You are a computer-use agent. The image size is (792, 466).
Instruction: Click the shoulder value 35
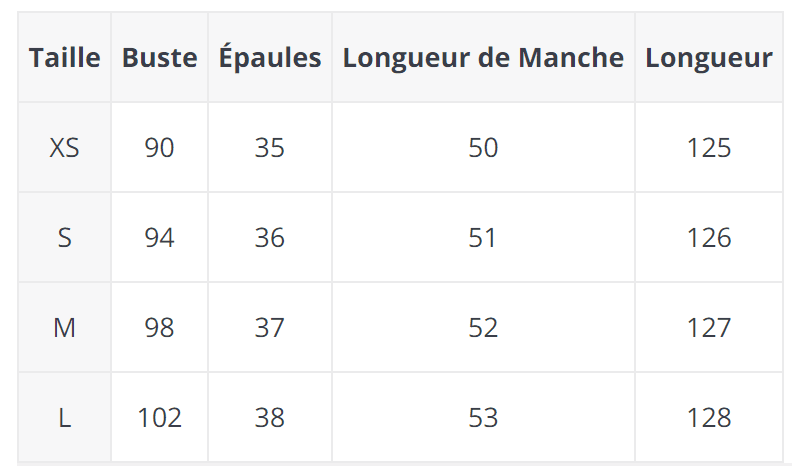(x=270, y=148)
